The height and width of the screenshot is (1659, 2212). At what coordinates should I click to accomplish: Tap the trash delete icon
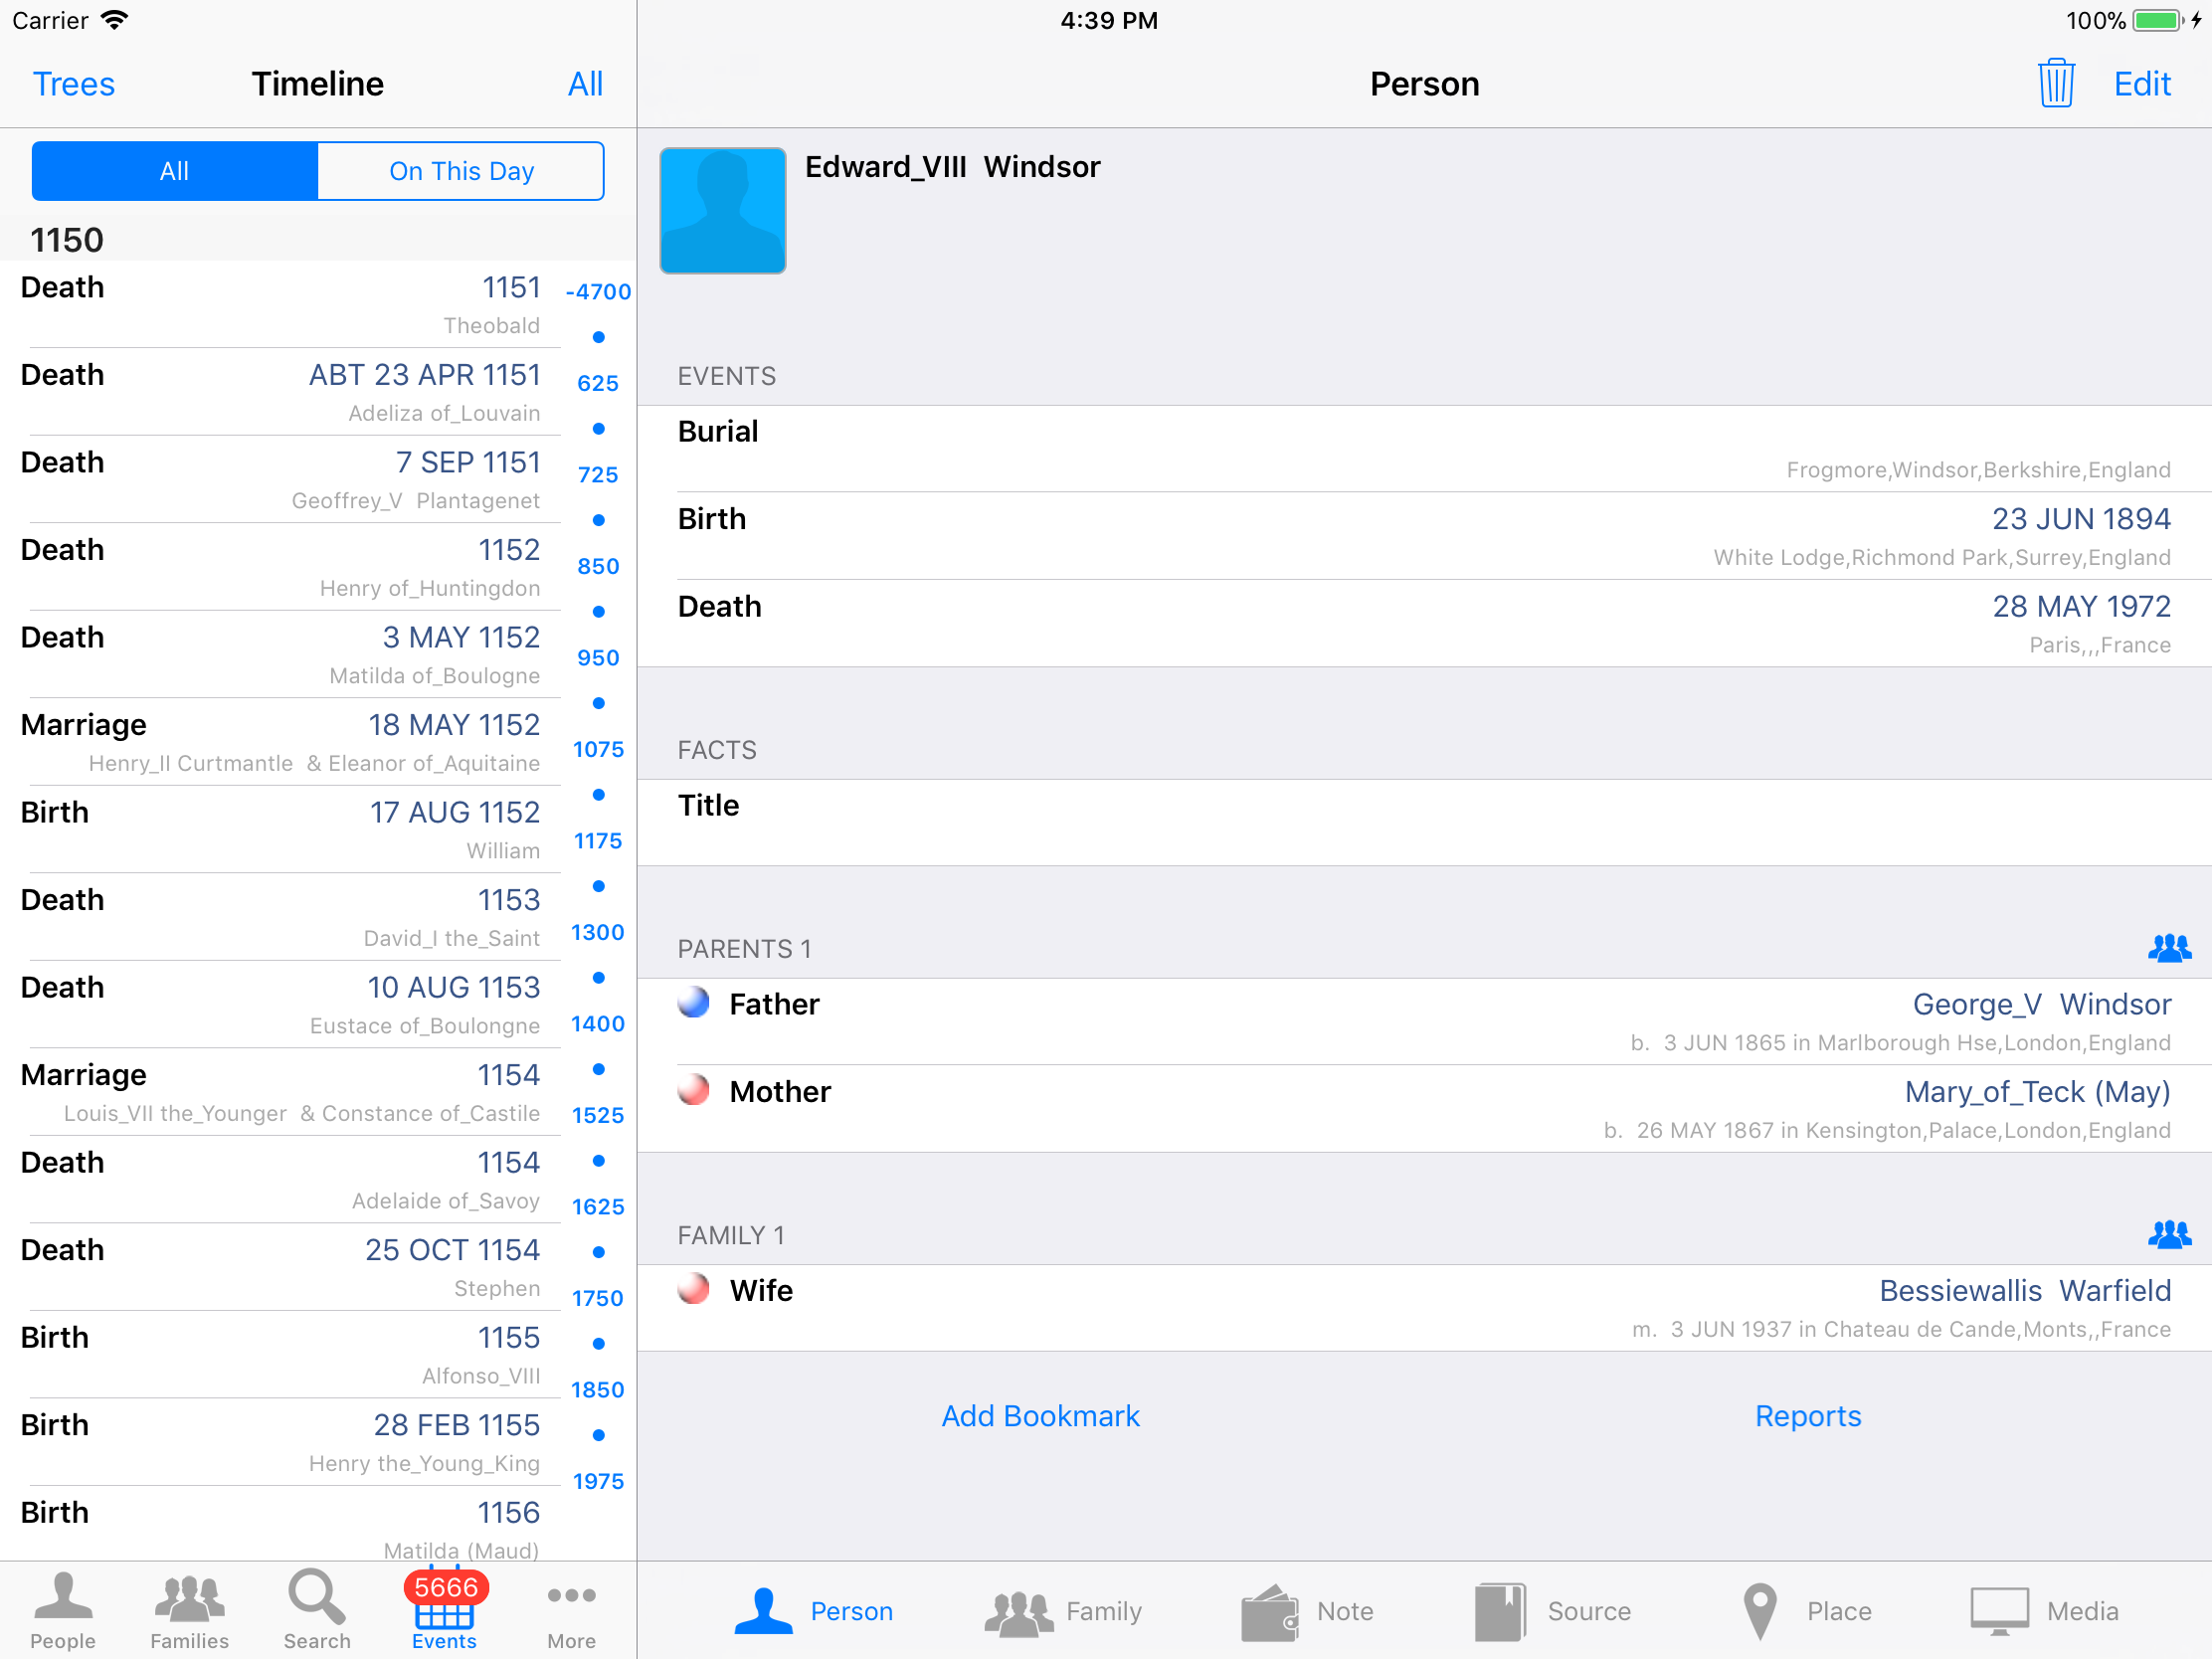click(2055, 84)
